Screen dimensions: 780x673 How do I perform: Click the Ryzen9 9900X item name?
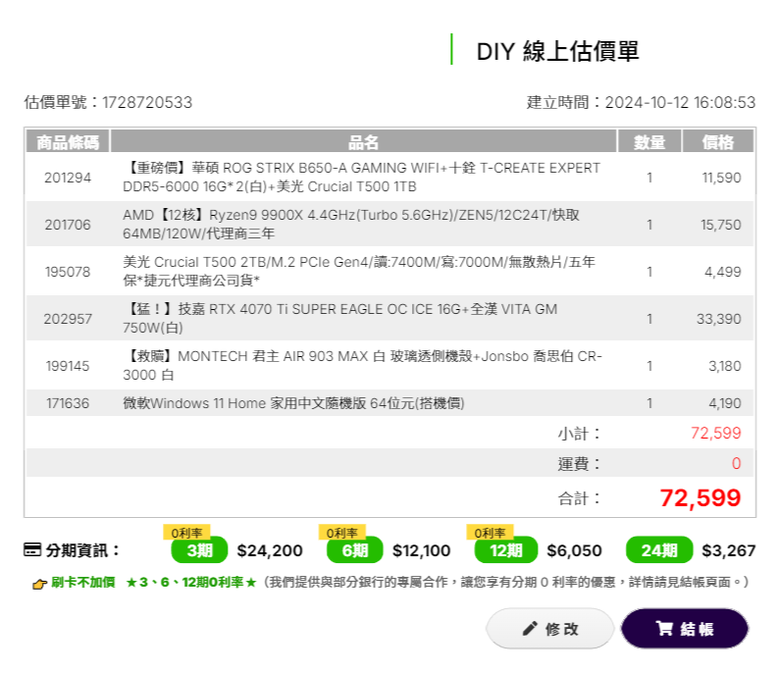pyautogui.click(x=351, y=224)
